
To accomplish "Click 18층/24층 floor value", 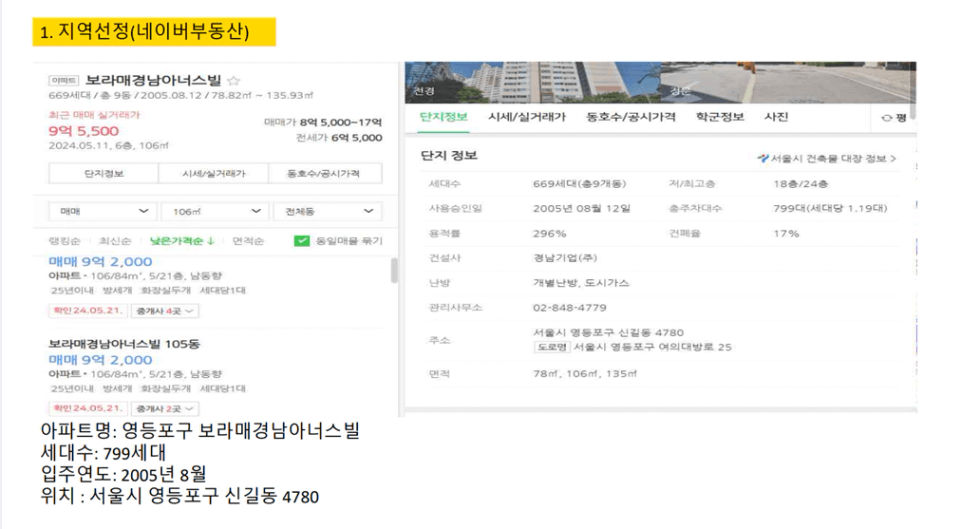I will tap(800, 184).
